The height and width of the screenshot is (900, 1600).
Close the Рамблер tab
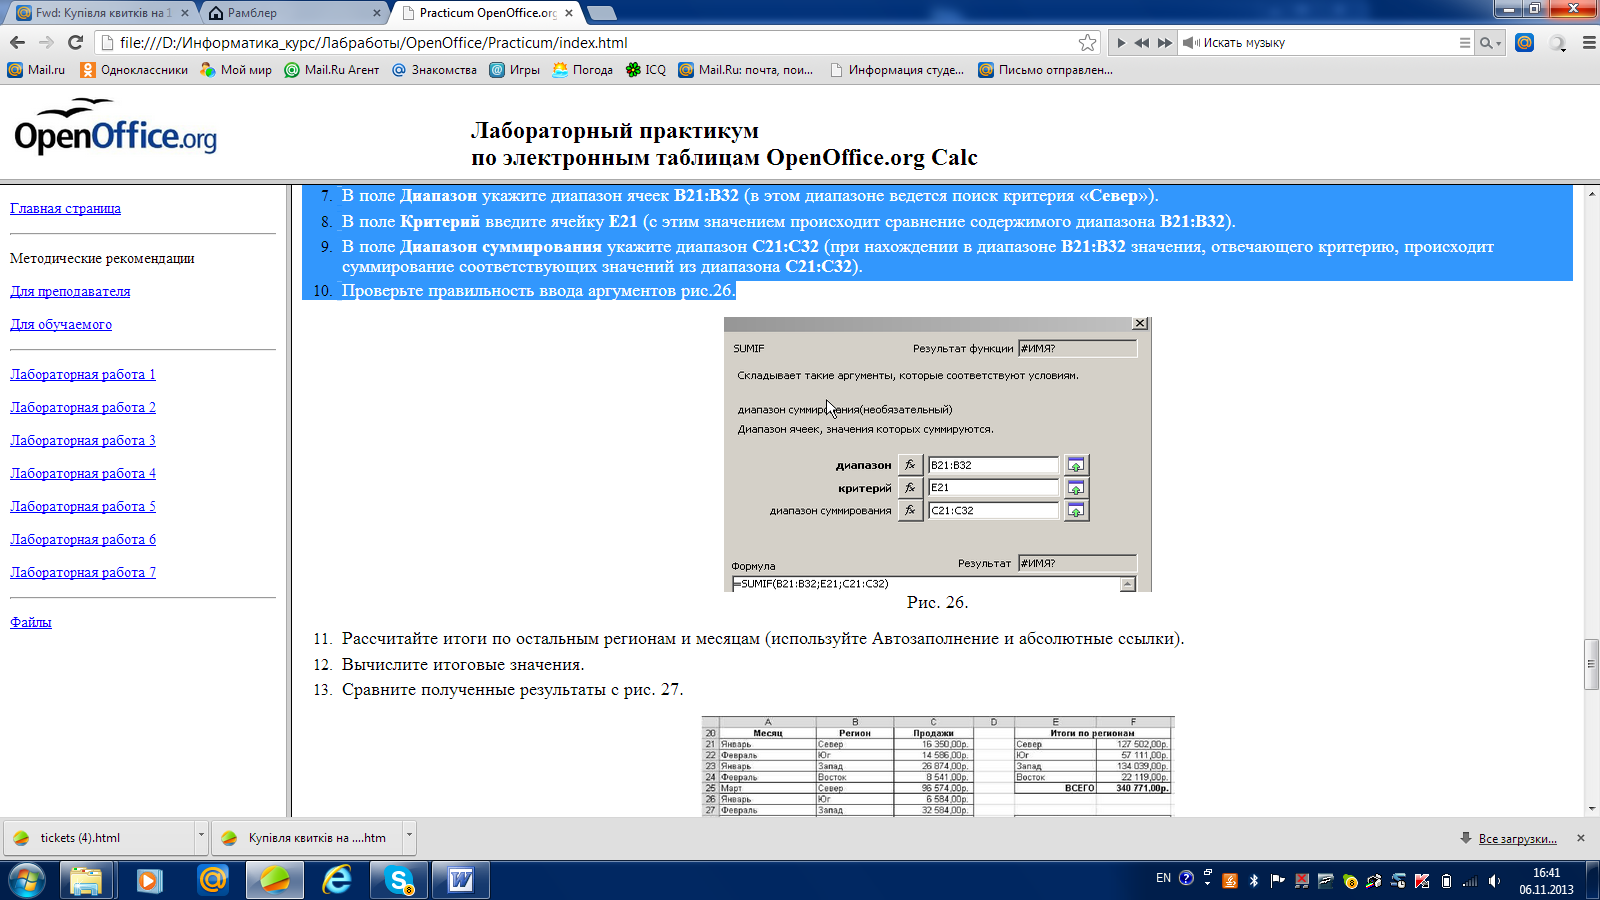click(x=377, y=13)
